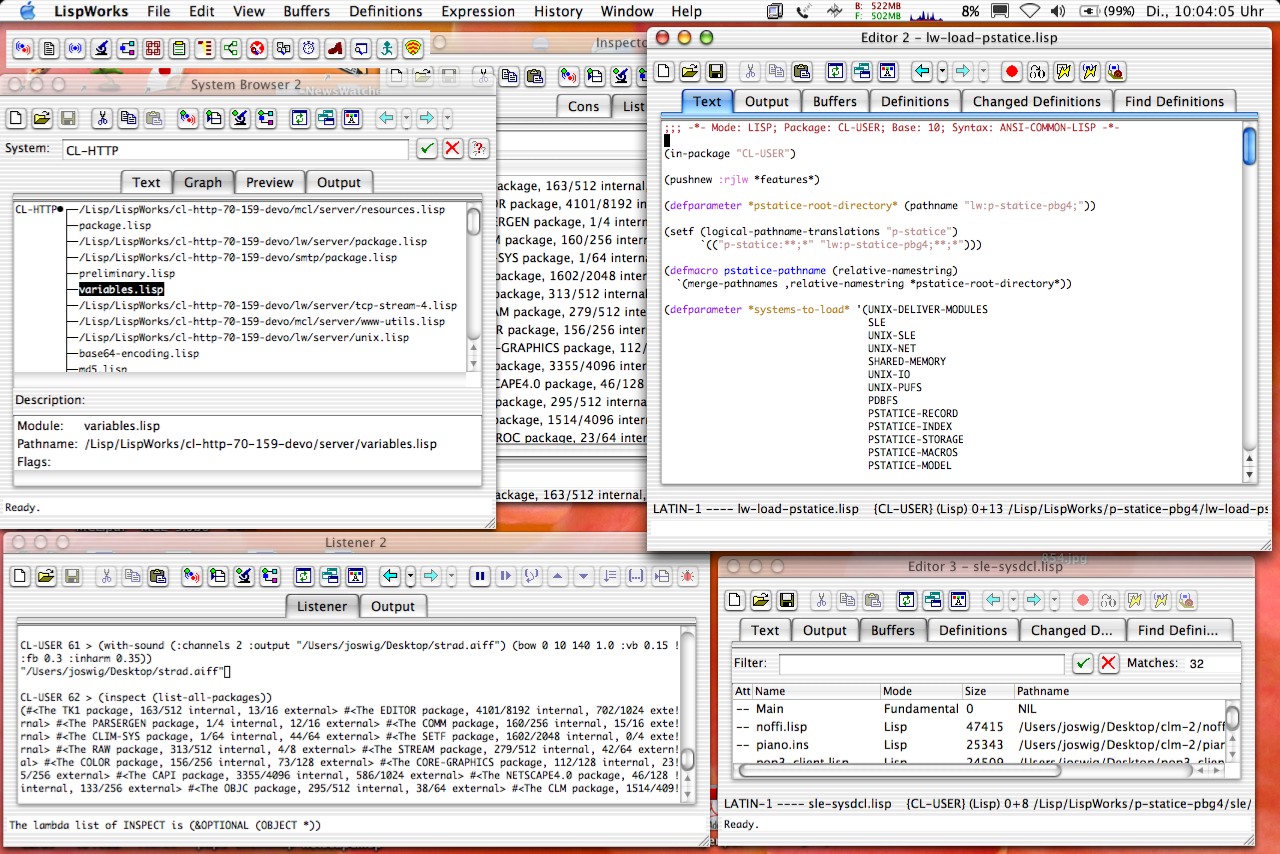Select the Text tab in System Browser 2

coord(146,182)
